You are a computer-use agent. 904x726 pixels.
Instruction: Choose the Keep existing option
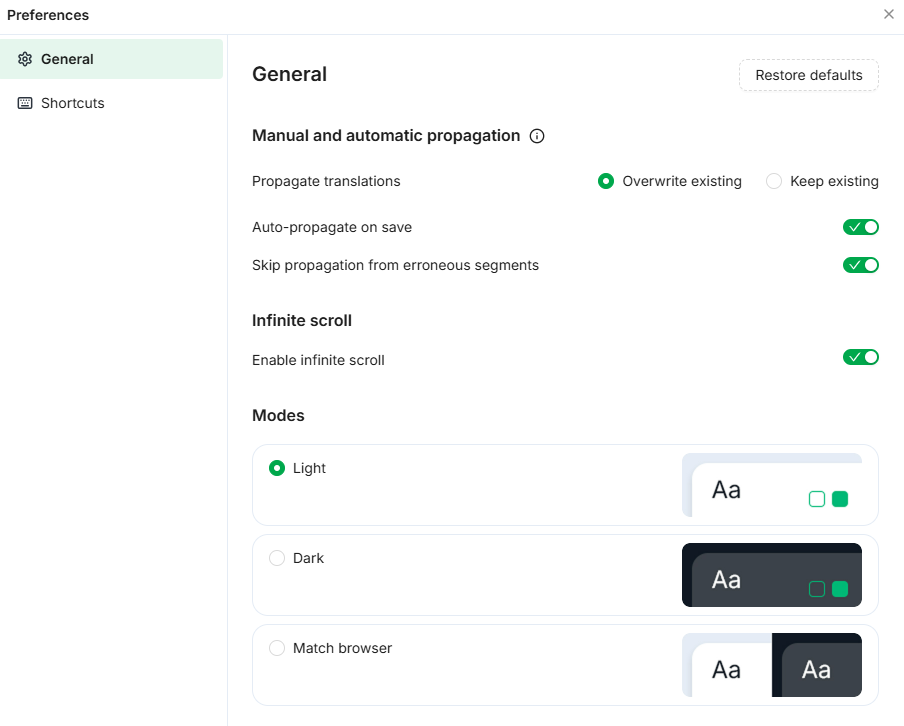[x=773, y=181]
